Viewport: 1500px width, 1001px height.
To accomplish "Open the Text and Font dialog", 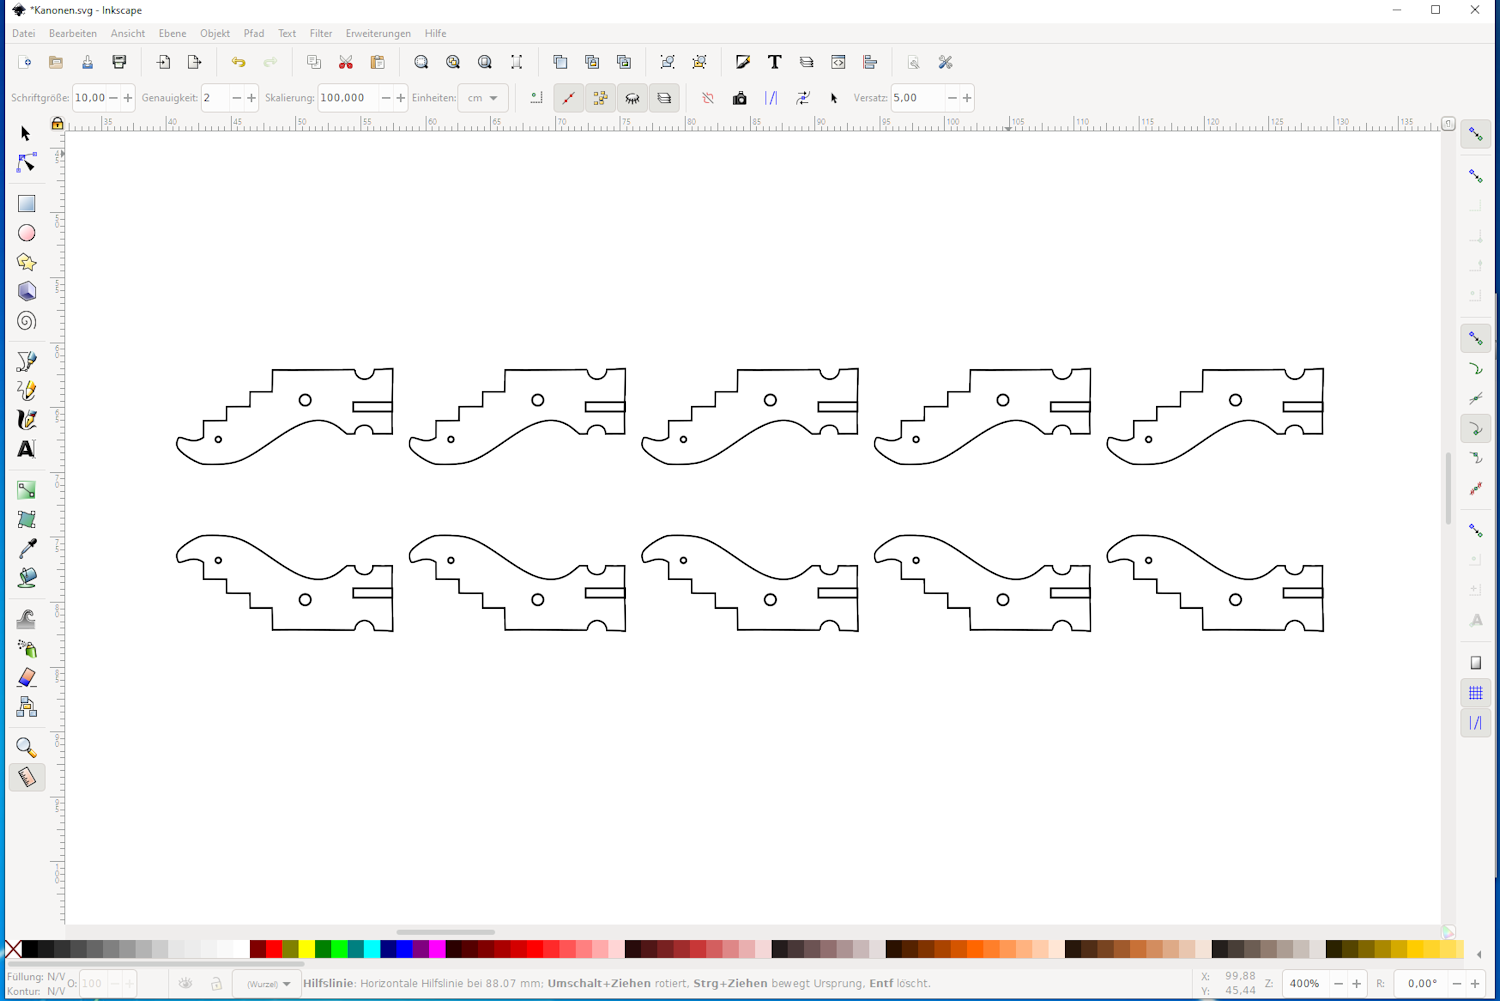I will (x=774, y=62).
